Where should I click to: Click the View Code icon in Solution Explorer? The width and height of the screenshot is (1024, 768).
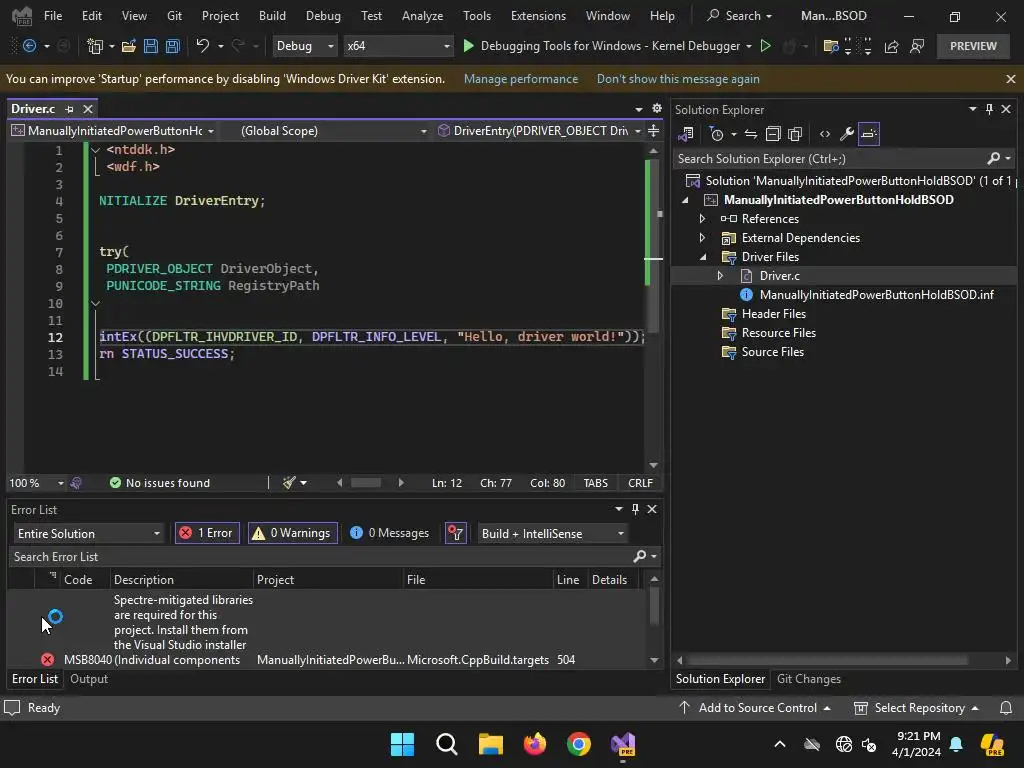[x=825, y=135]
